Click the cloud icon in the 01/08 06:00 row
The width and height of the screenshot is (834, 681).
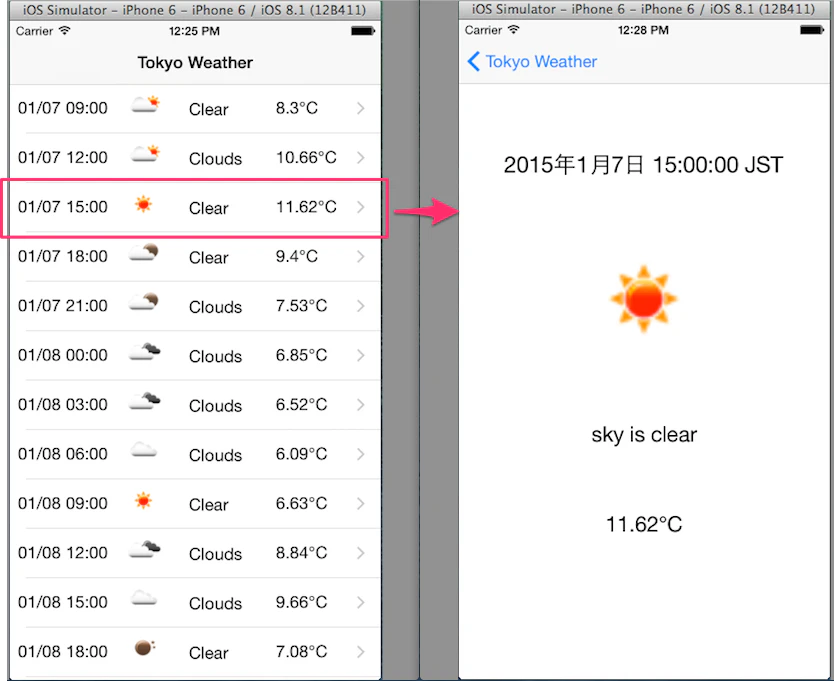pos(144,450)
